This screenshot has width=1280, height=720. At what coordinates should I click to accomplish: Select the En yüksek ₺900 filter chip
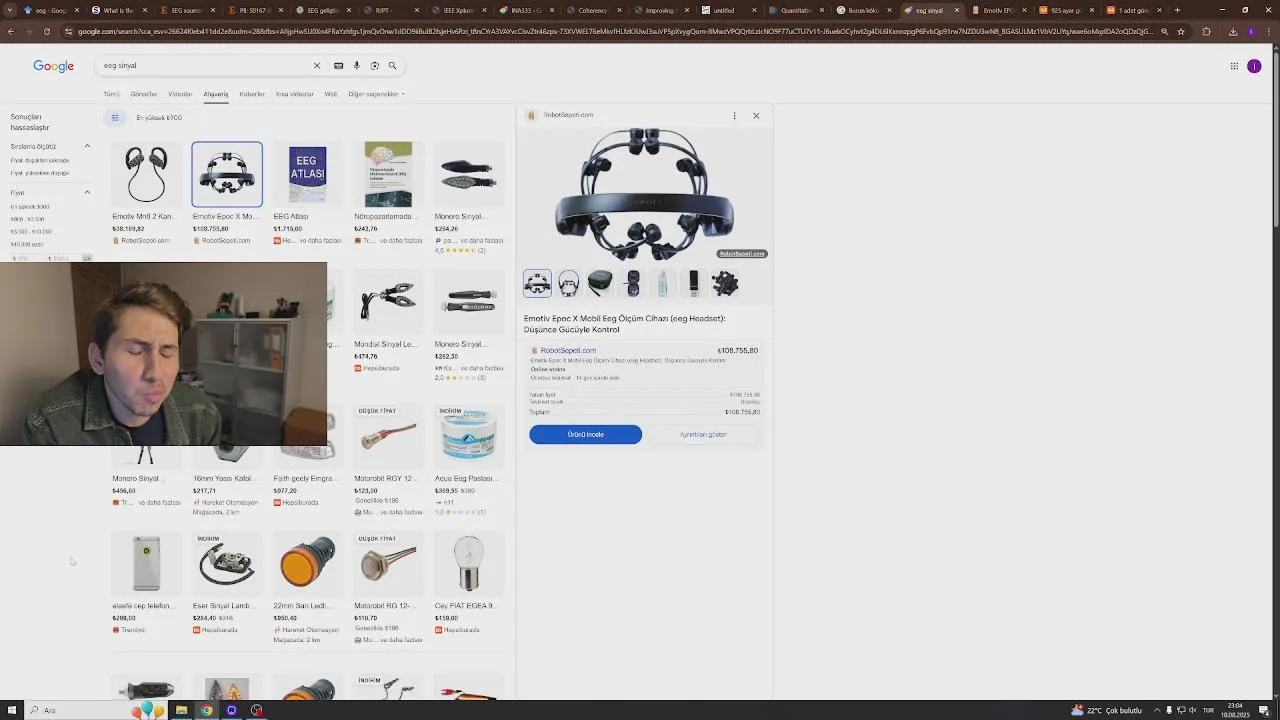(159, 118)
